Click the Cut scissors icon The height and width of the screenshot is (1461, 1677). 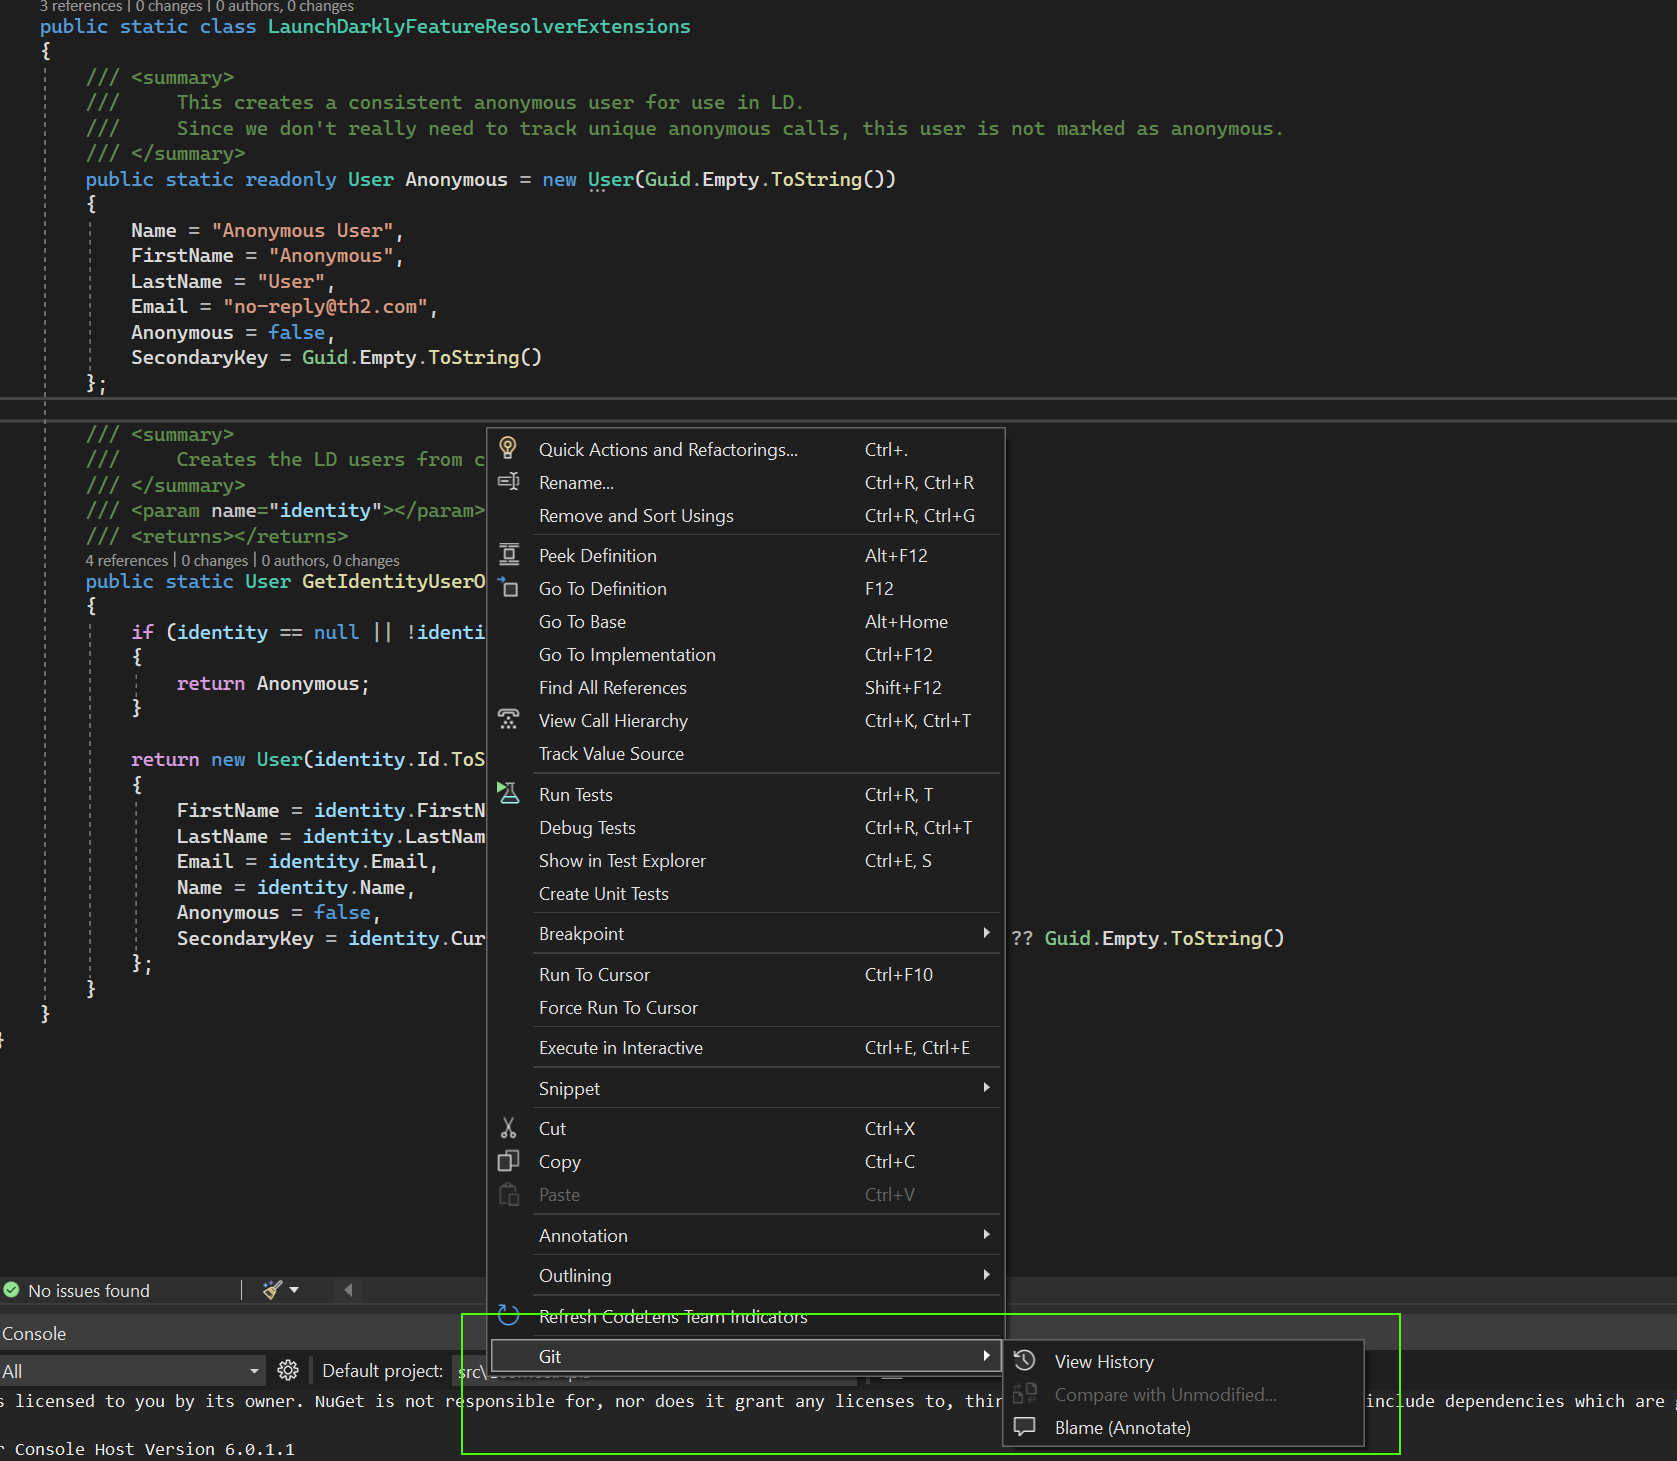[x=508, y=1128]
